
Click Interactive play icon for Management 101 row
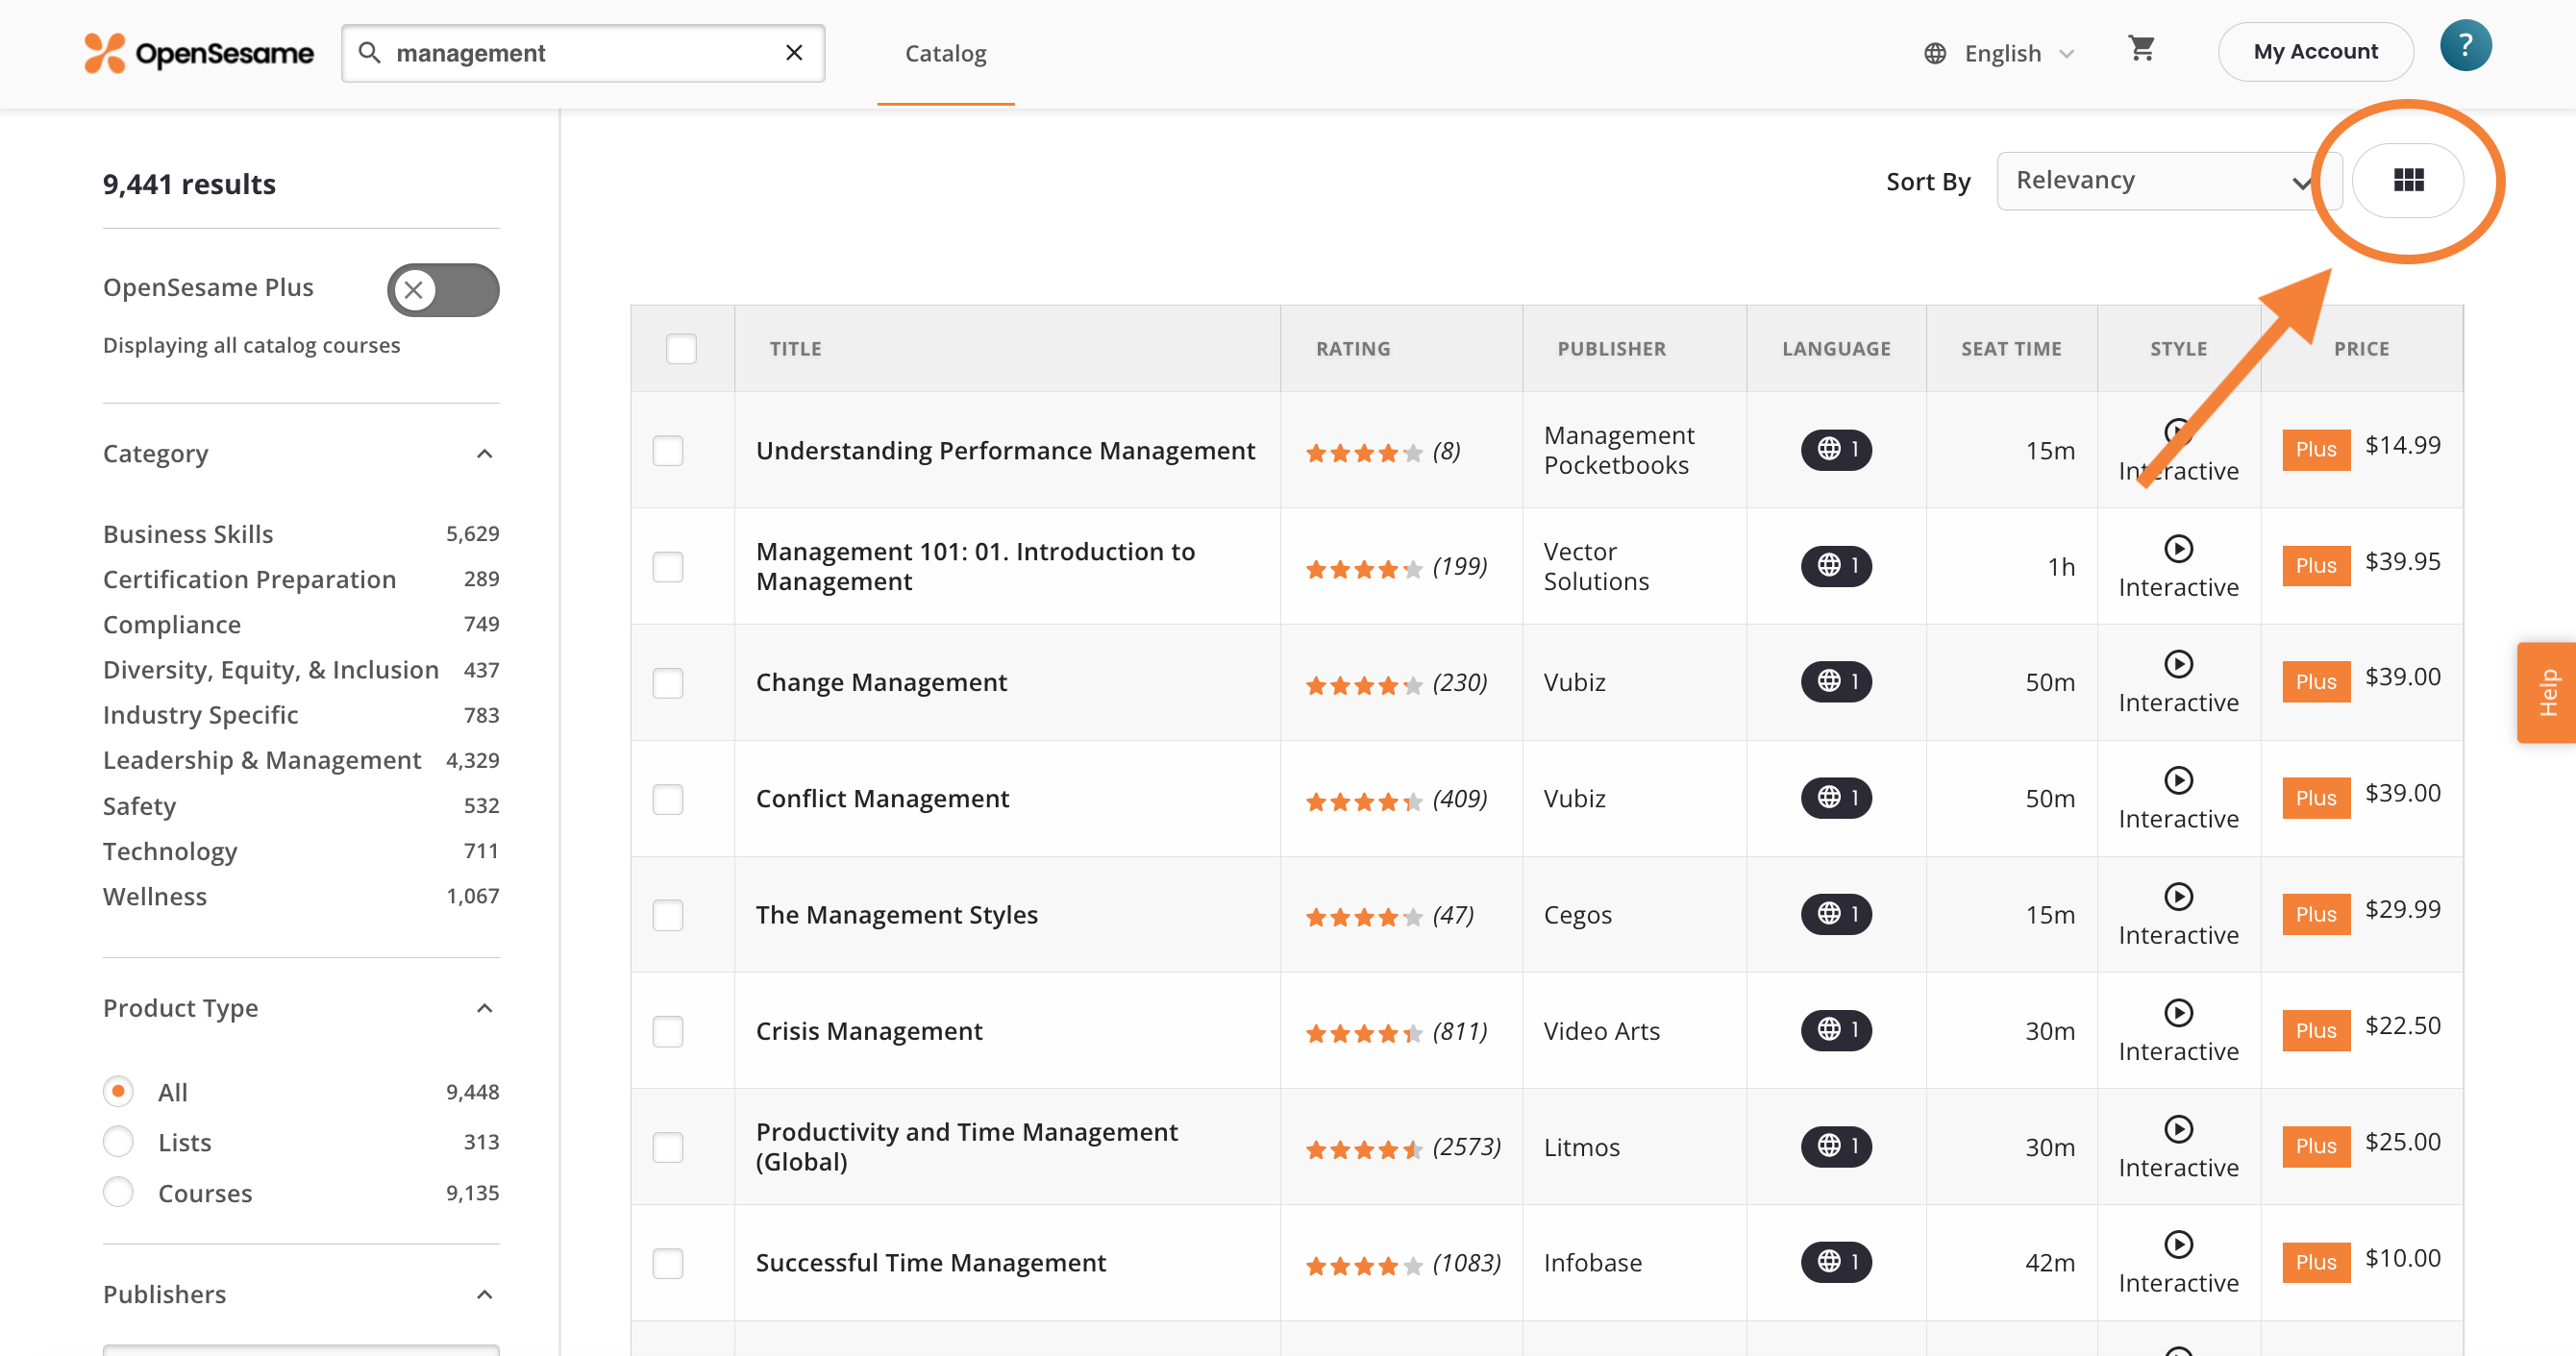[x=2178, y=548]
